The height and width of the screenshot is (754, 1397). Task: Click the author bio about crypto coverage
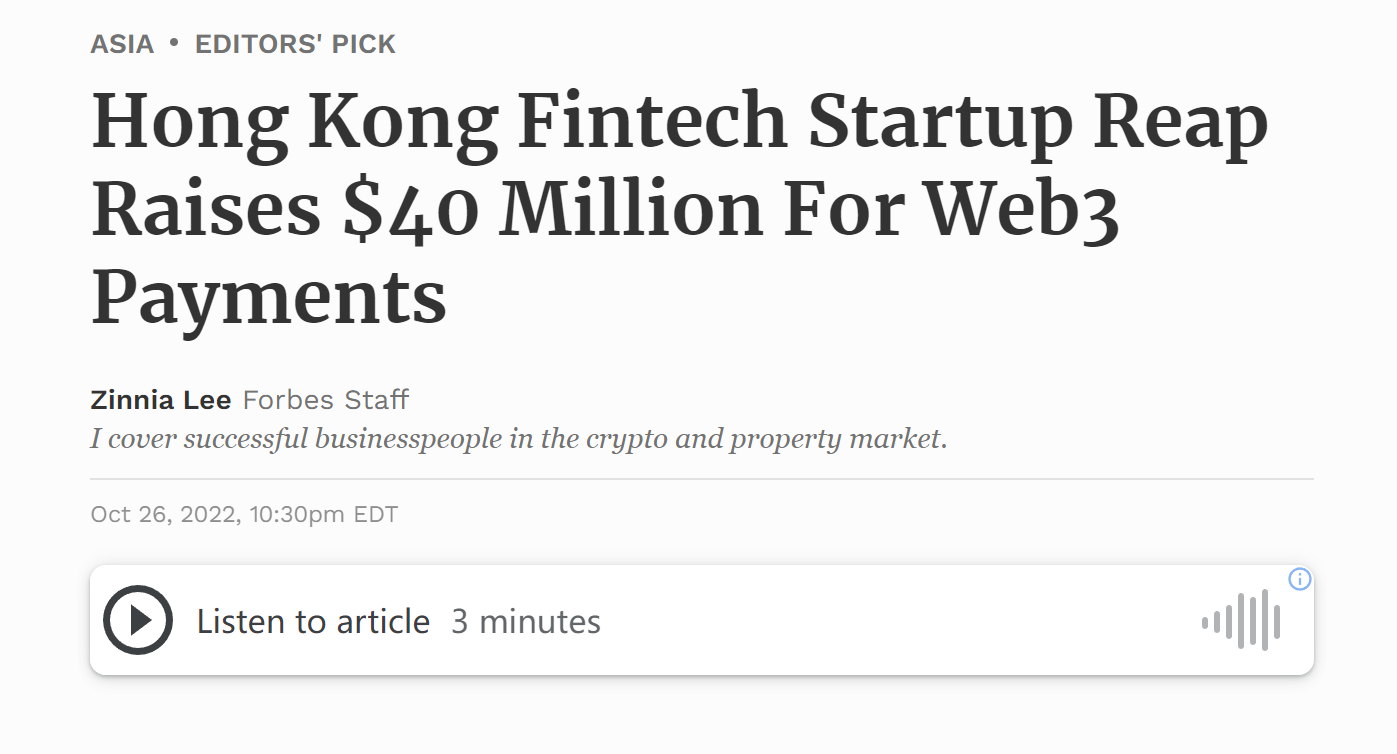pyautogui.click(x=518, y=439)
